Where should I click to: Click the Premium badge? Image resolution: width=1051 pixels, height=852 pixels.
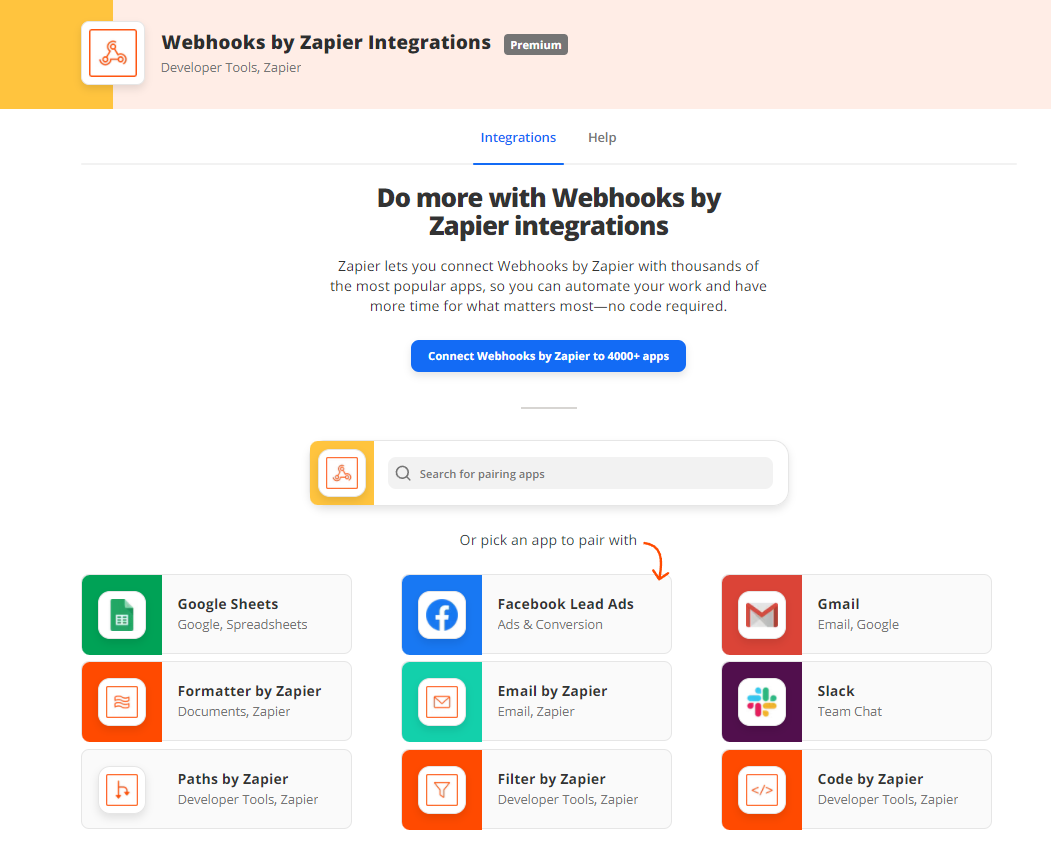(x=536, y=44)
